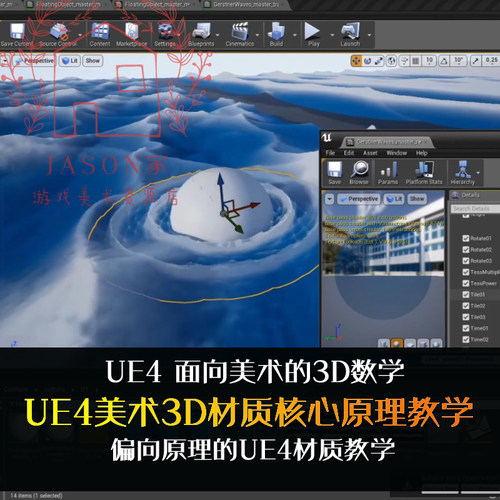Expand the Hierarchy dropdown arrow
This screenshot has width=500, height=500.
[478, 173]
